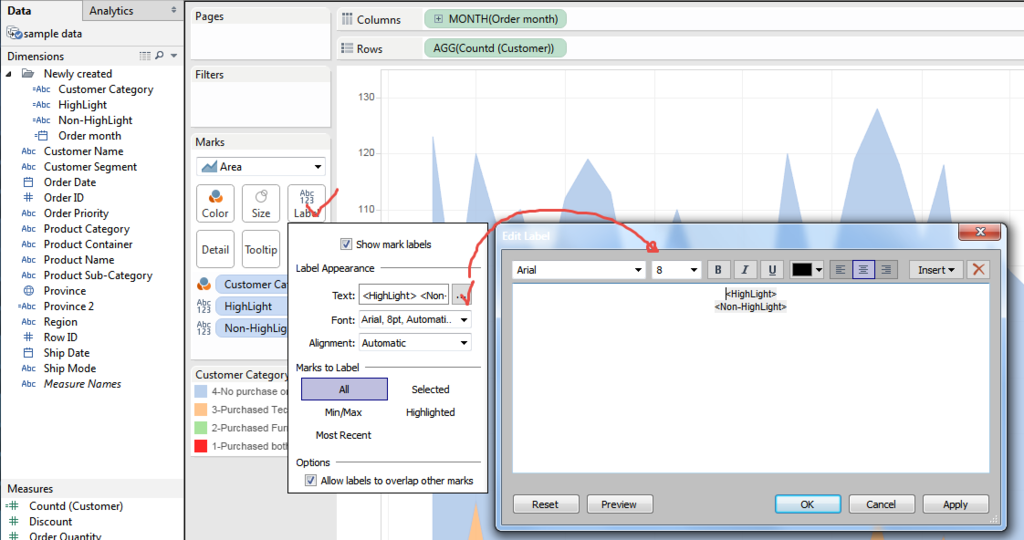Open the label Font dropdown
1024x540 pixels.
coord(415,319)
